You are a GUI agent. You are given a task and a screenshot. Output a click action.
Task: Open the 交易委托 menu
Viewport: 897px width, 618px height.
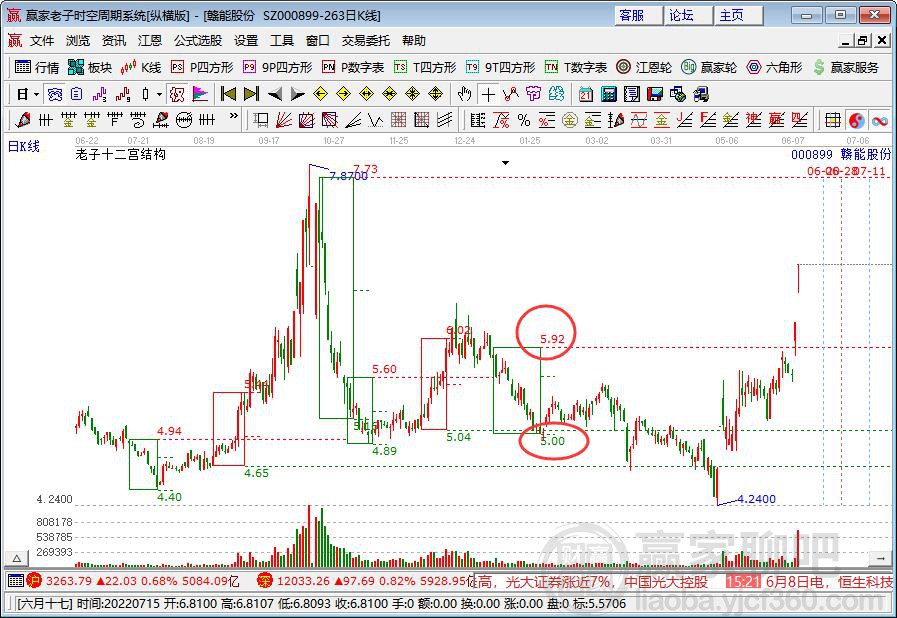pos(366,41)
